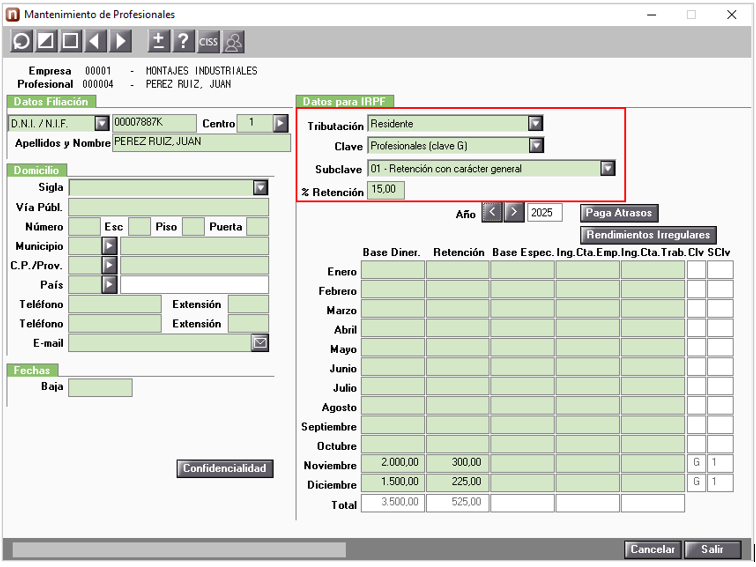Click the first Extensión input field
The width and height of the screenshot is (756, 567).
pos(248,304)
